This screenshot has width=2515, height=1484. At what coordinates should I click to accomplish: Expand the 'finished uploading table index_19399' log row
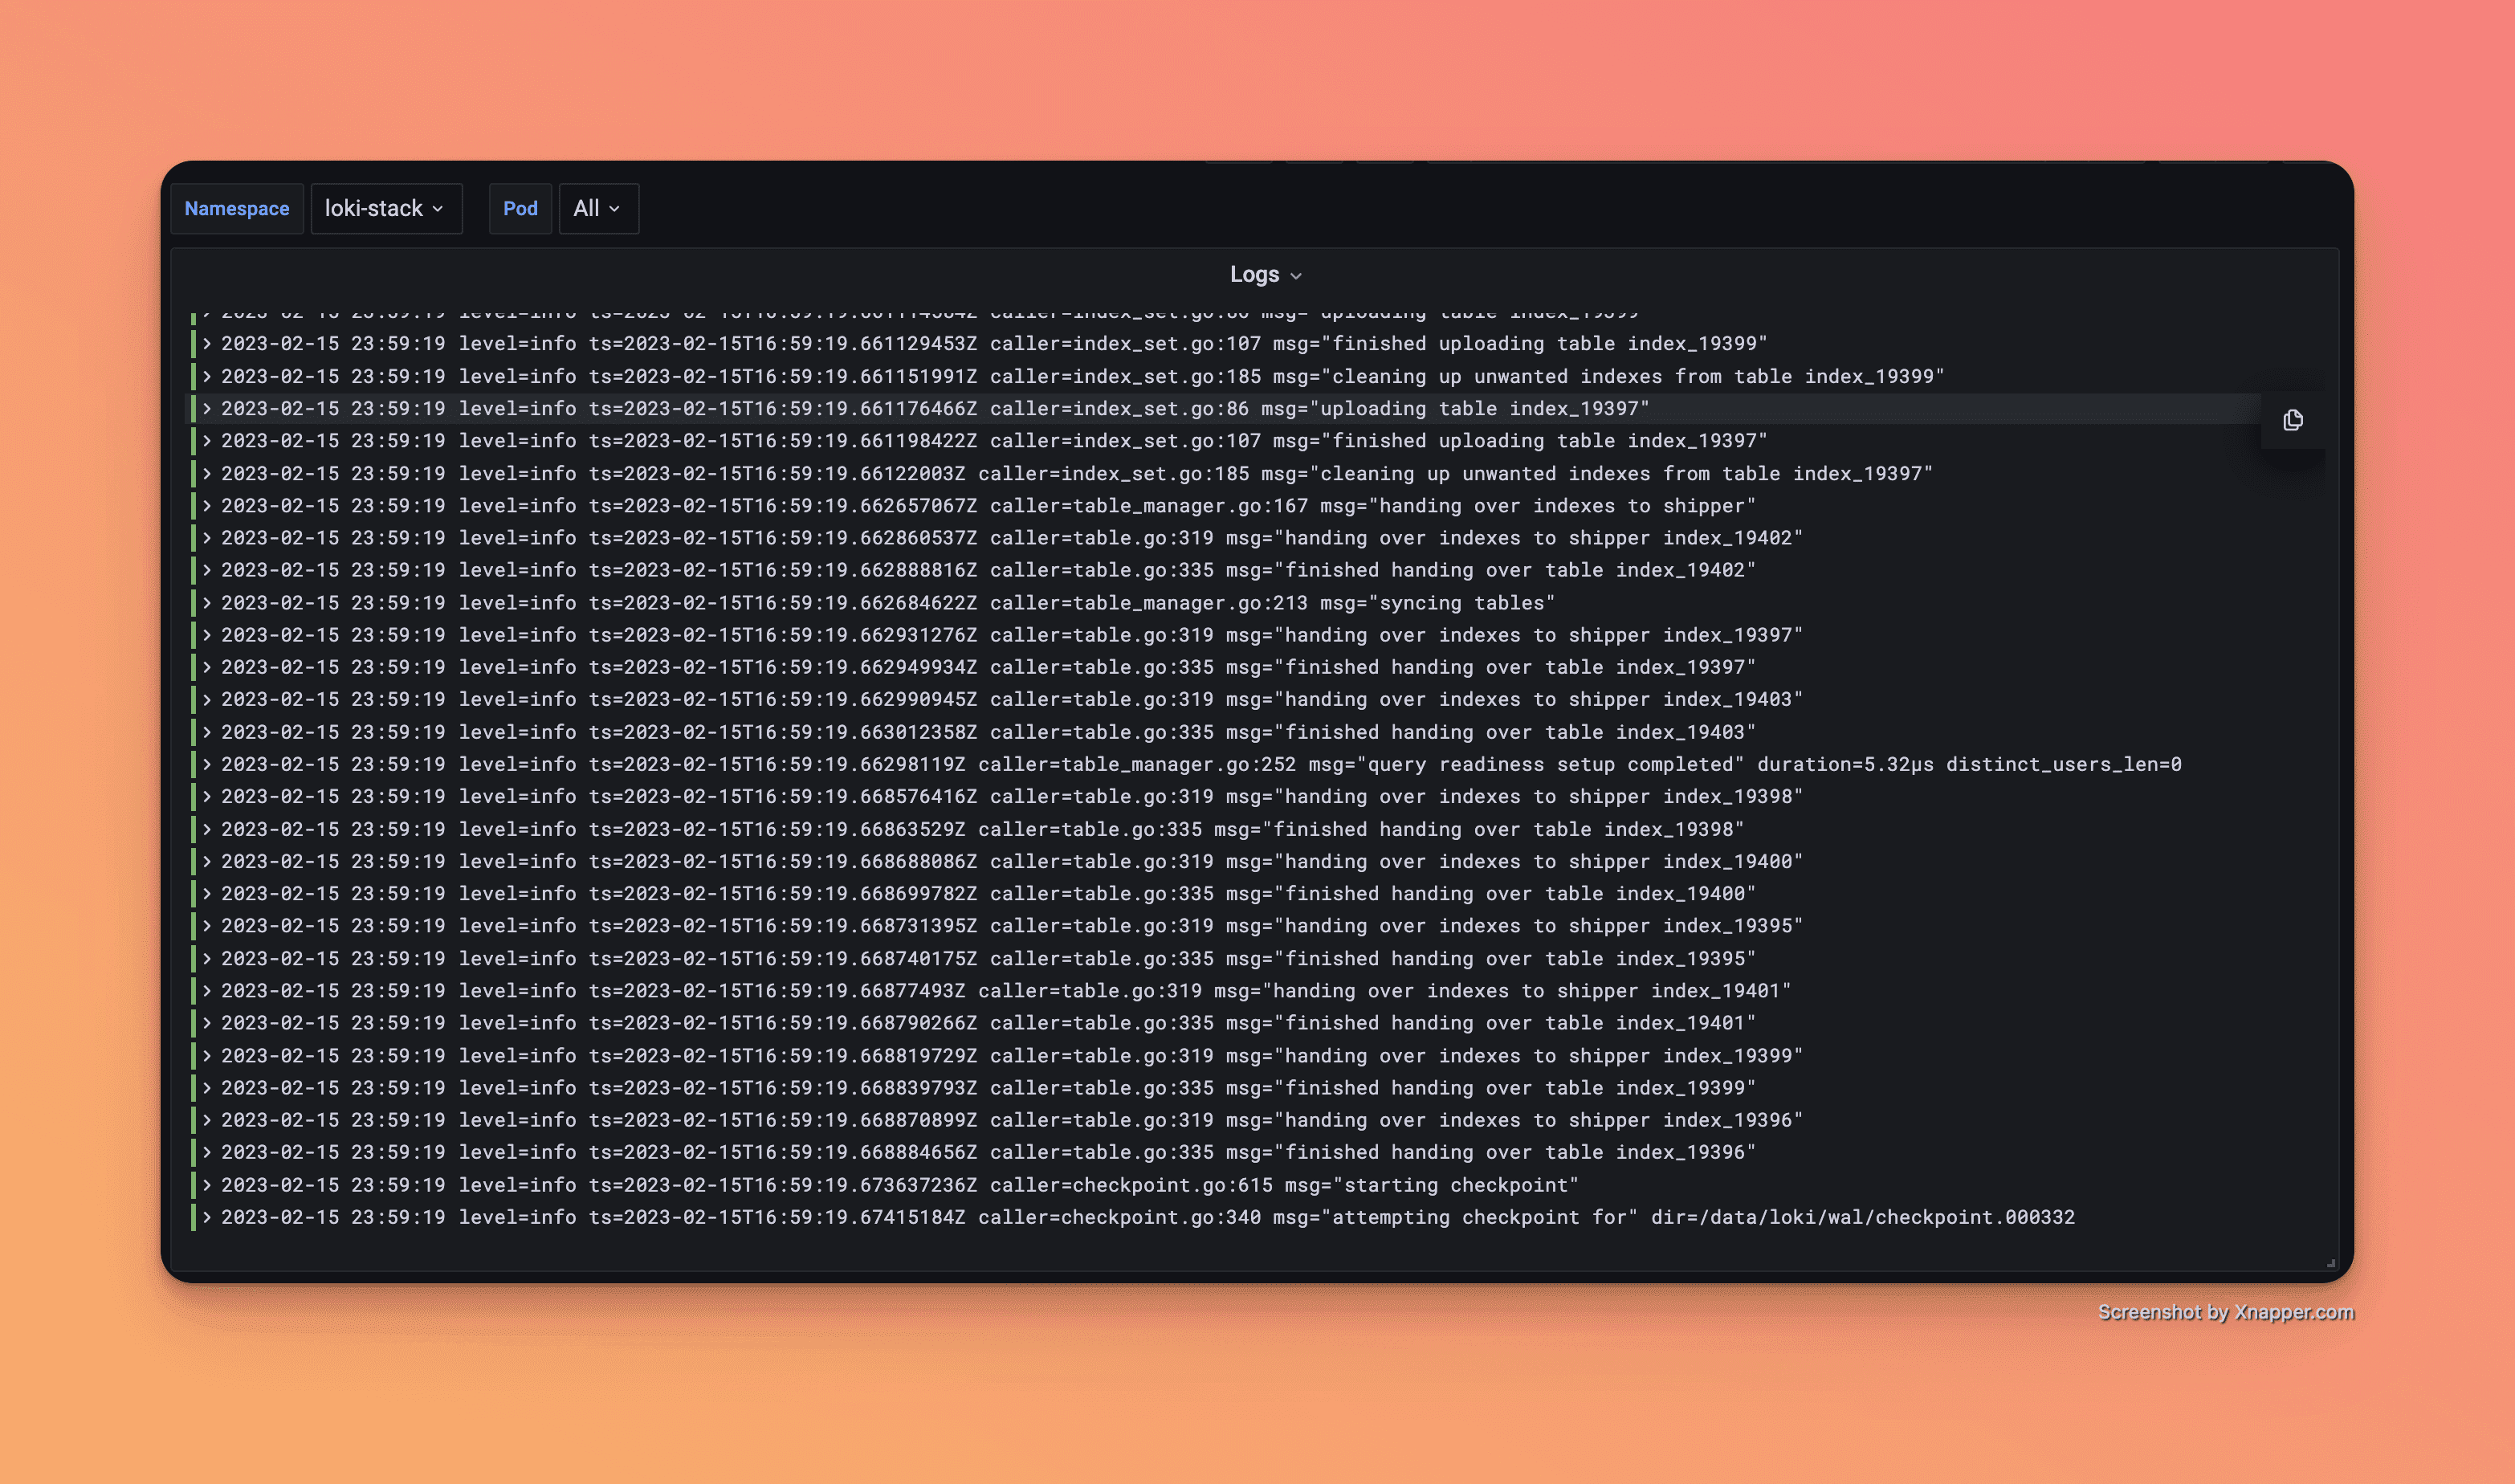pos(207,343)
